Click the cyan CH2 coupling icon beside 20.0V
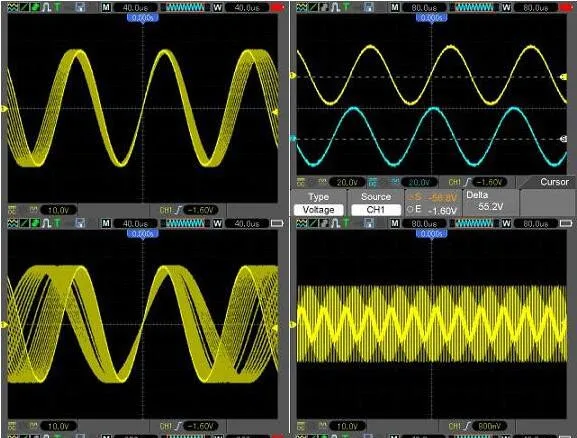The image size is (577, 438). click(373, 182)
